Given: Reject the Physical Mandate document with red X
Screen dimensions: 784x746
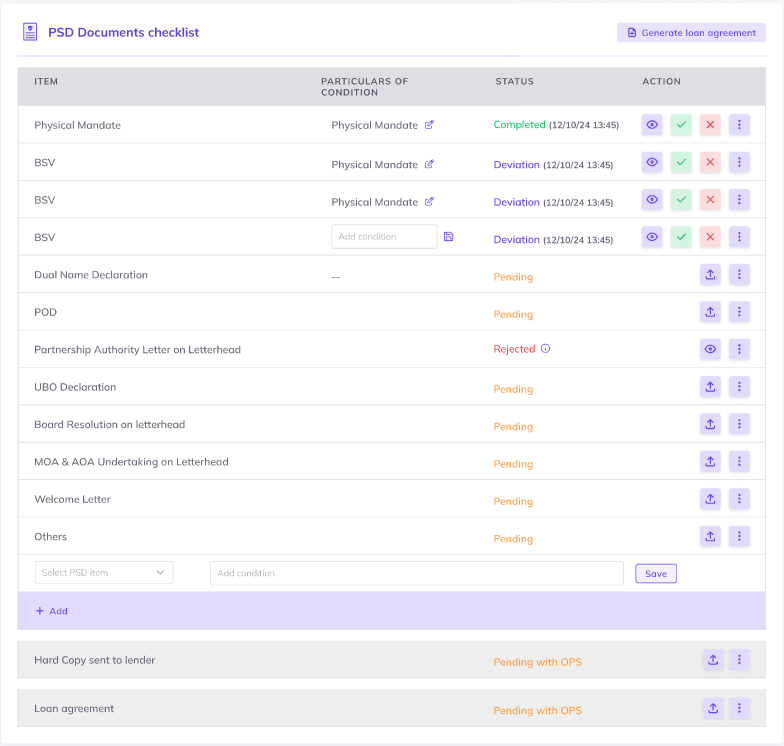Looking at the screenshot, I should 710,125.
